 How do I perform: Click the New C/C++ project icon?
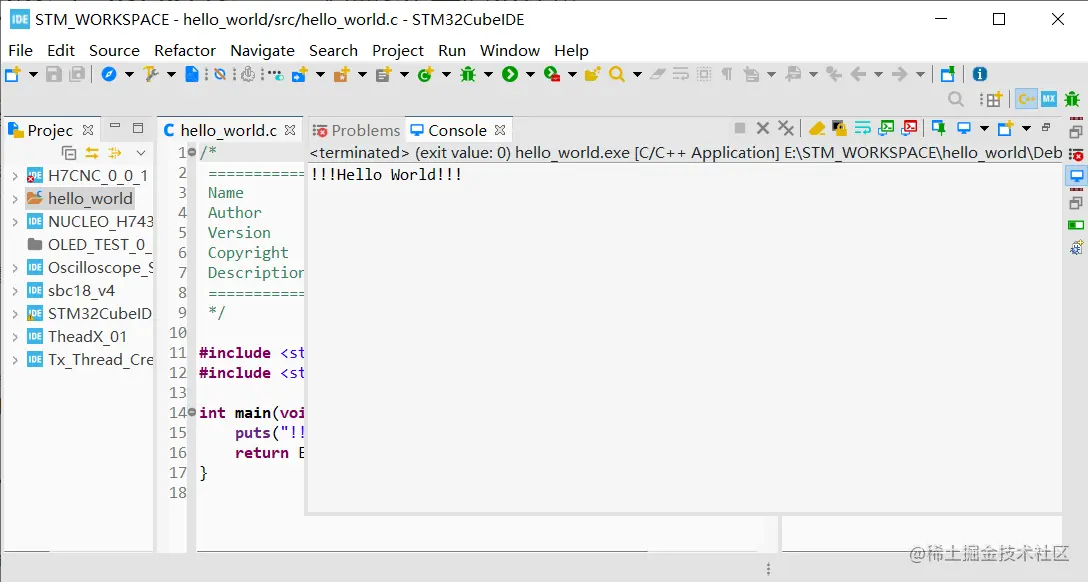300,74
